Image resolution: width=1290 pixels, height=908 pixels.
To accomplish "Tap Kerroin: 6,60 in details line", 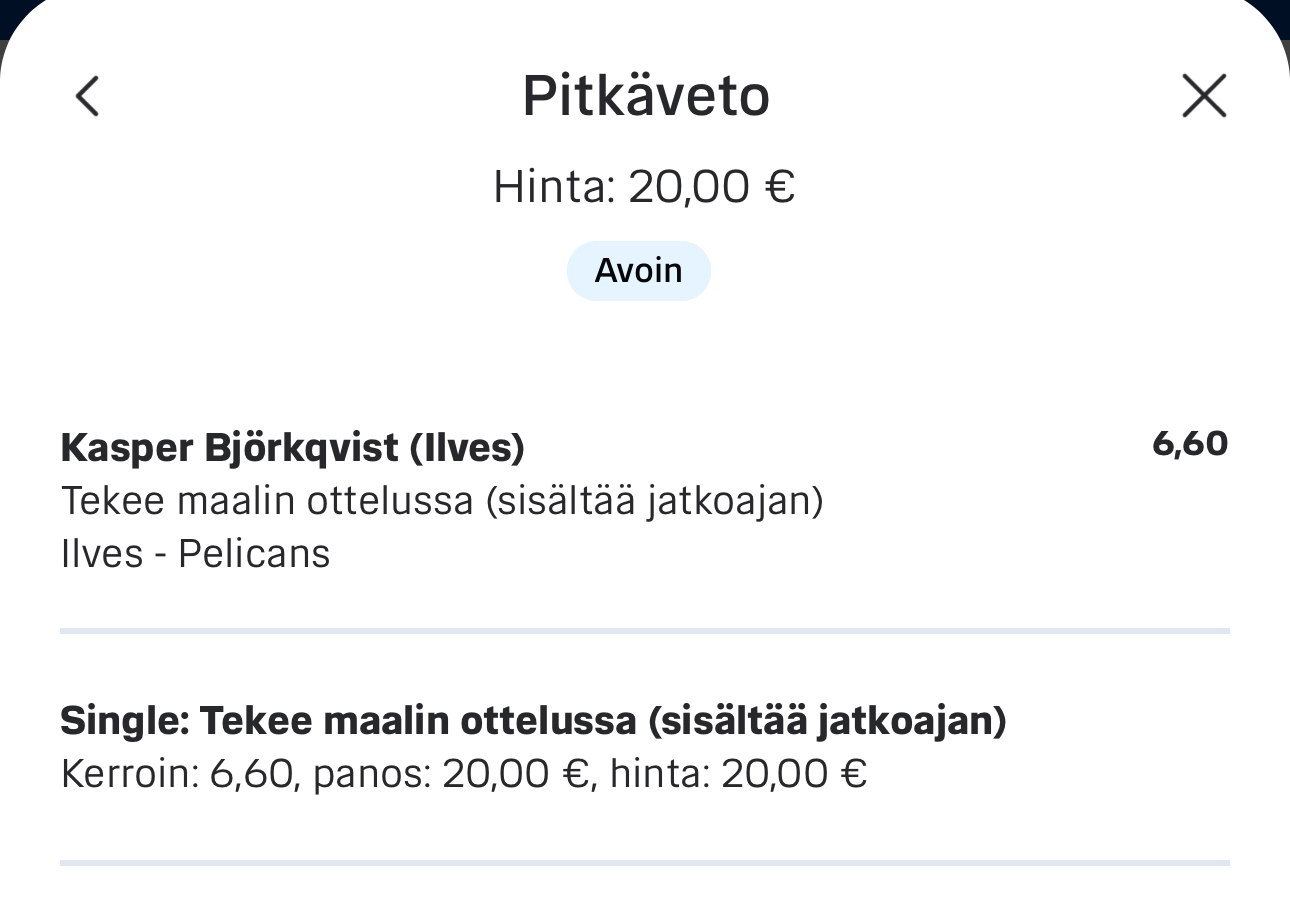I will (x=178, y=774).
